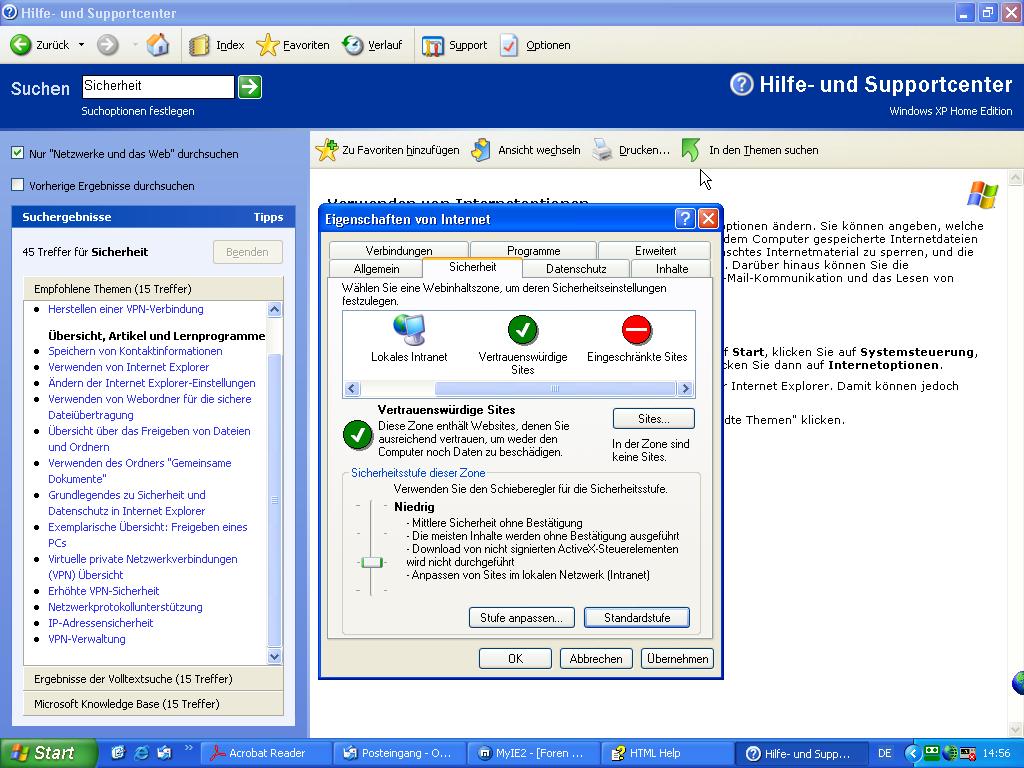Click the search results scroll down arrow
The width and height of the screenshot is (1024, 768).
pyautogui.click(x=274, y=656)
